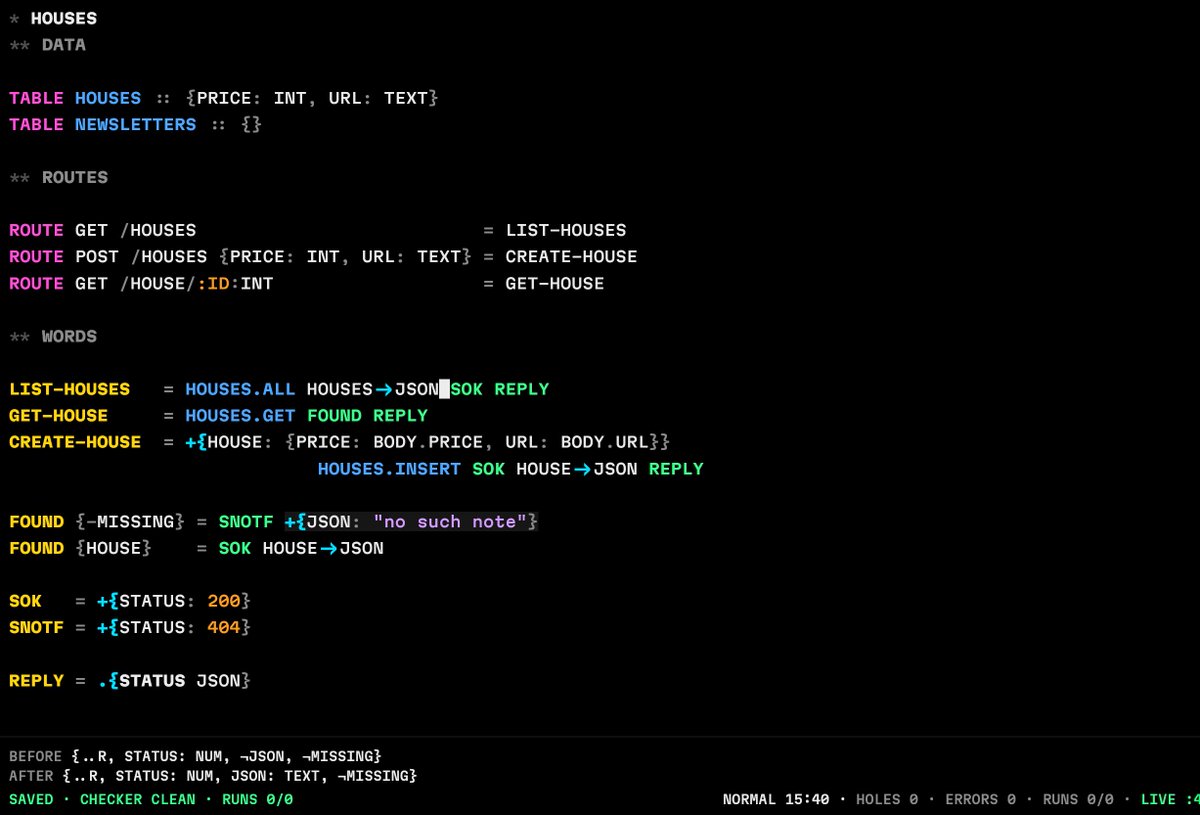Select the NEWSLETTERS table name
1200x815 pixels.
(136, 124)
